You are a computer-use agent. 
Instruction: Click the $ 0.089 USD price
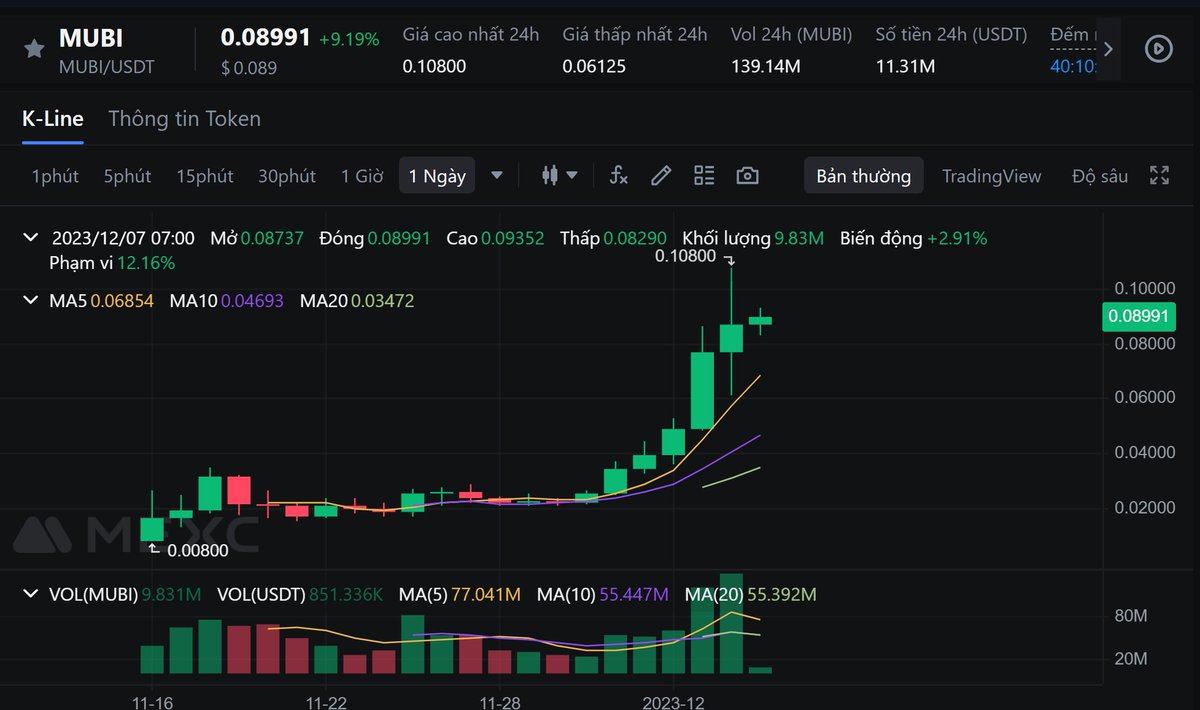pyautogui.click(x=249, y=68)
